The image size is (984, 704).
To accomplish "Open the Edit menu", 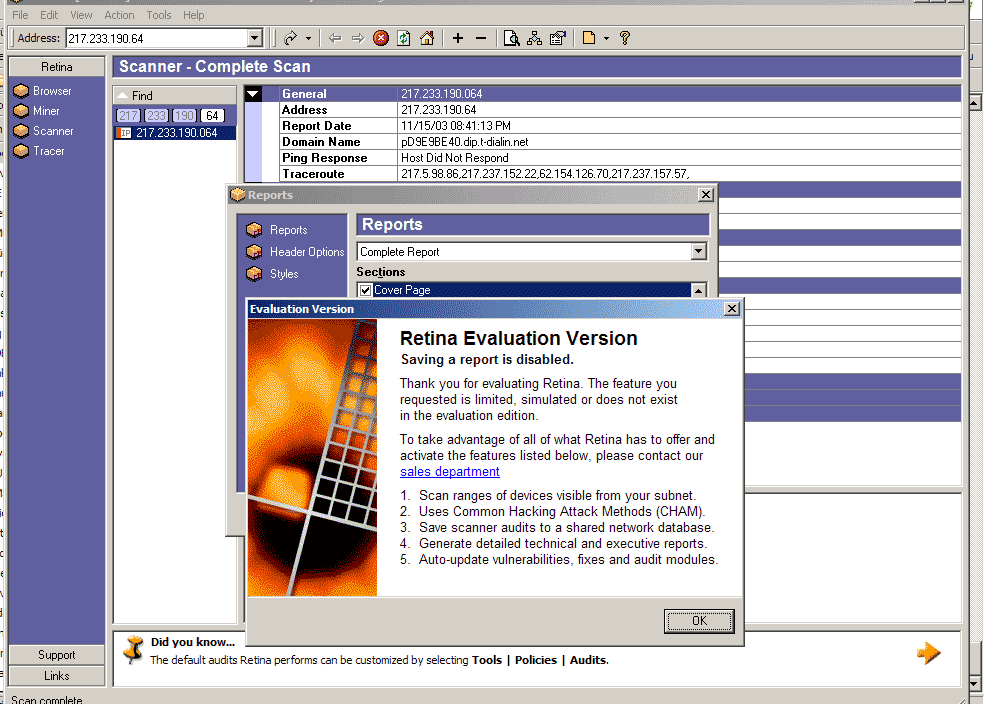I will tap(49, 15).
